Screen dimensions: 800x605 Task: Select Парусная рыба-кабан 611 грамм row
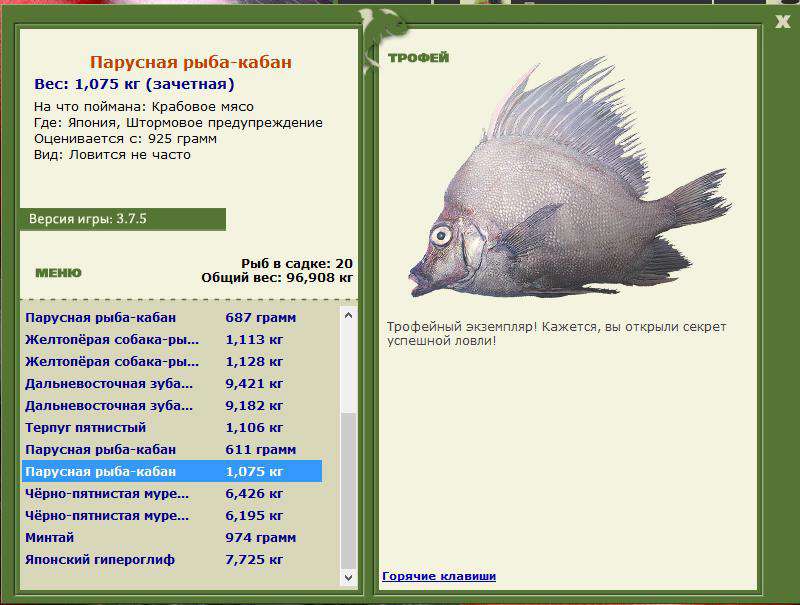[172, 449]
